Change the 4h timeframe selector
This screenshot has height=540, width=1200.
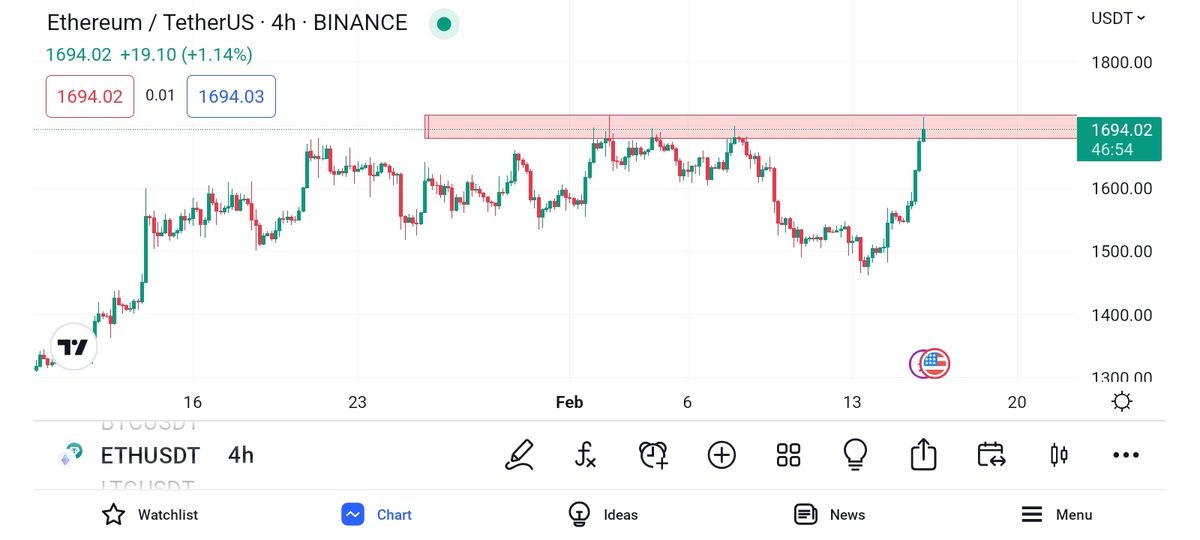pos(240,455)
